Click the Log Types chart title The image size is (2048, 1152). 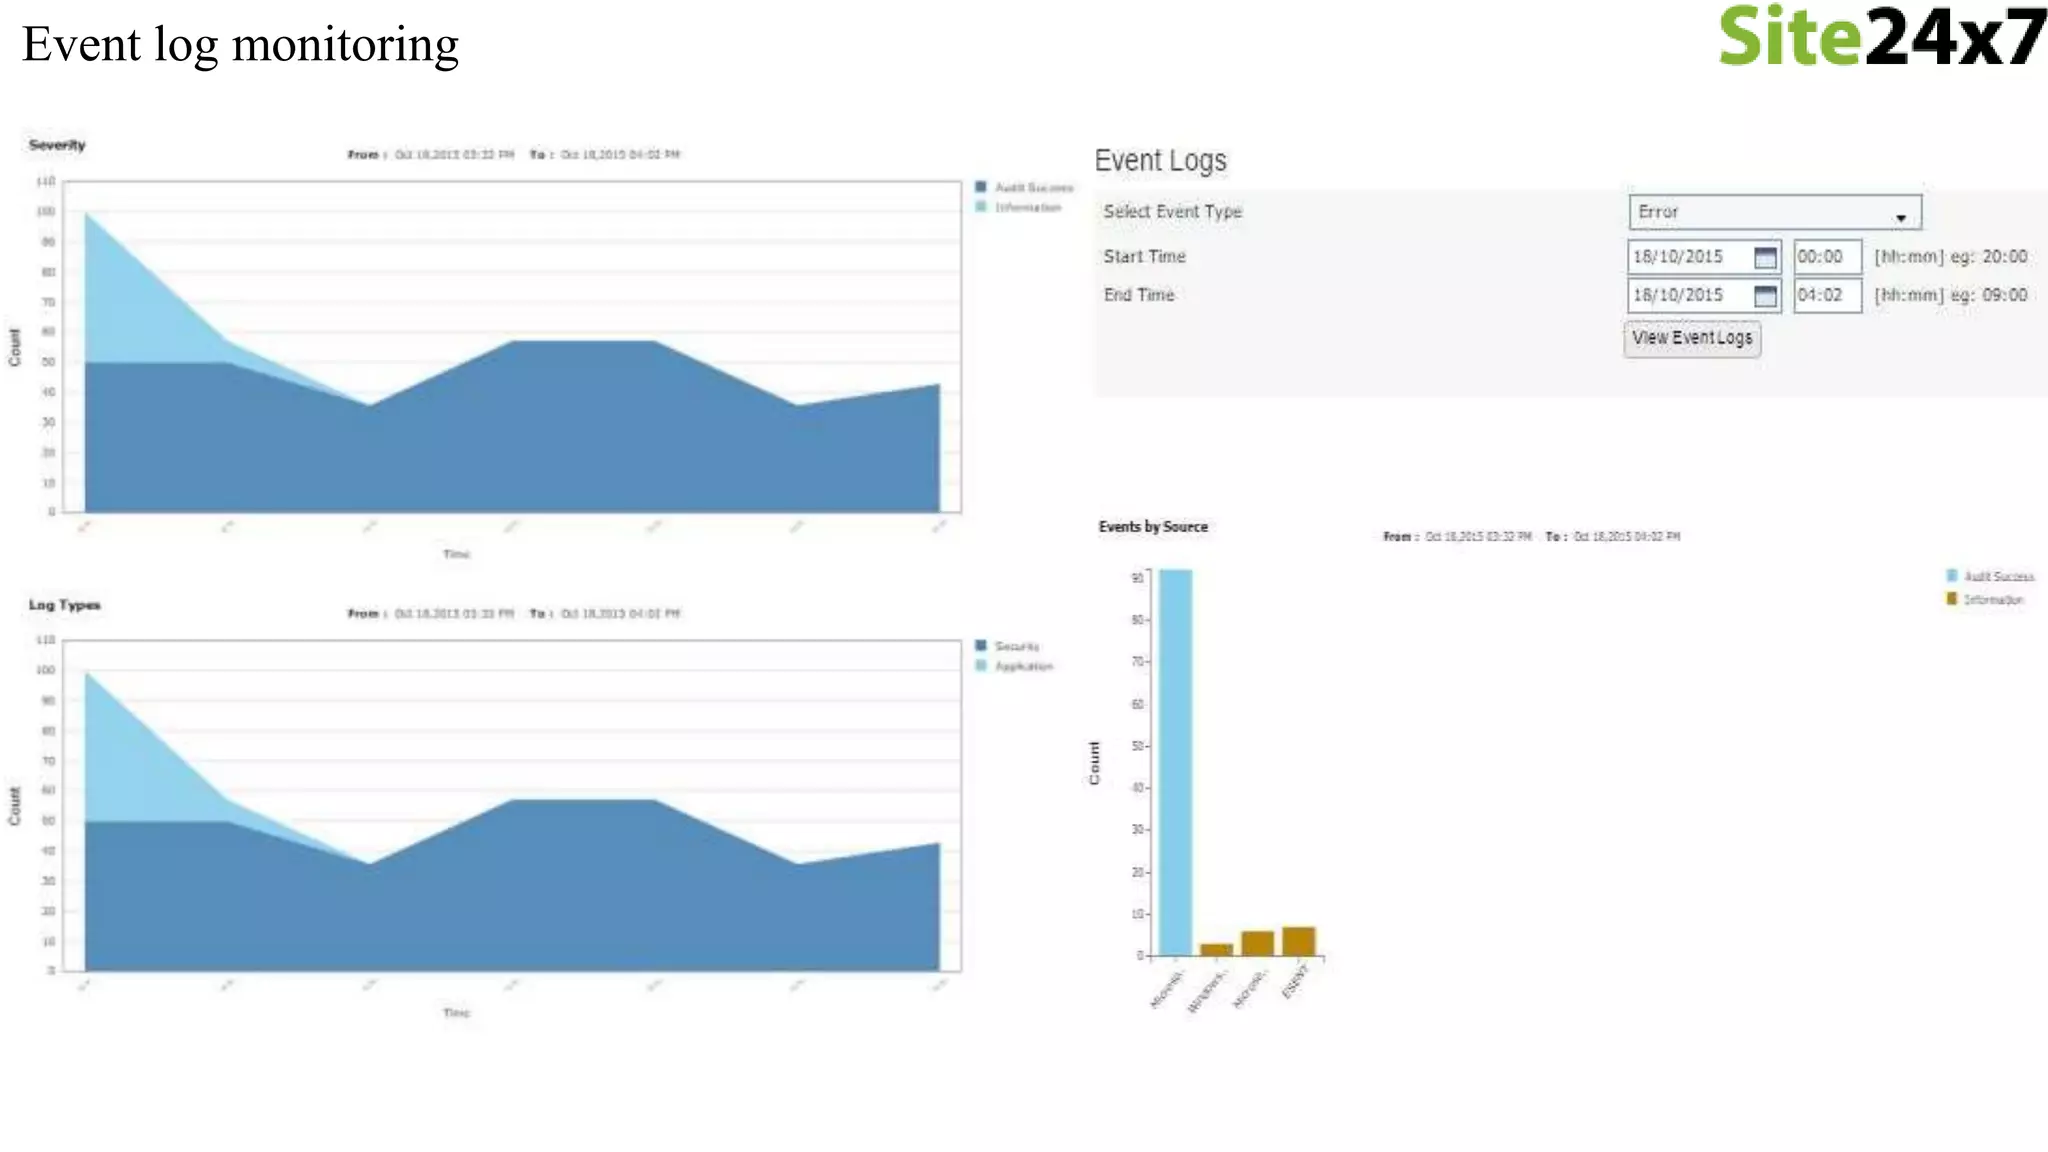64,605
